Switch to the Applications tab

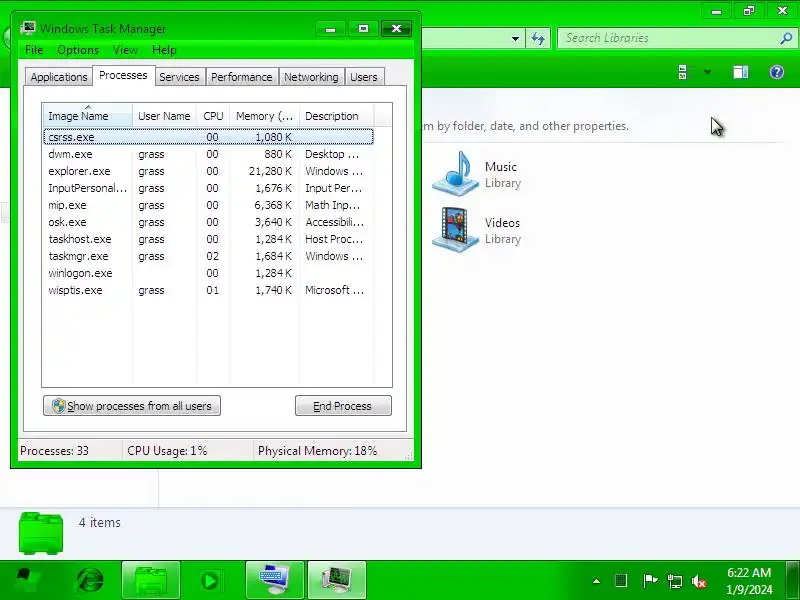click(x=59, y=77)
